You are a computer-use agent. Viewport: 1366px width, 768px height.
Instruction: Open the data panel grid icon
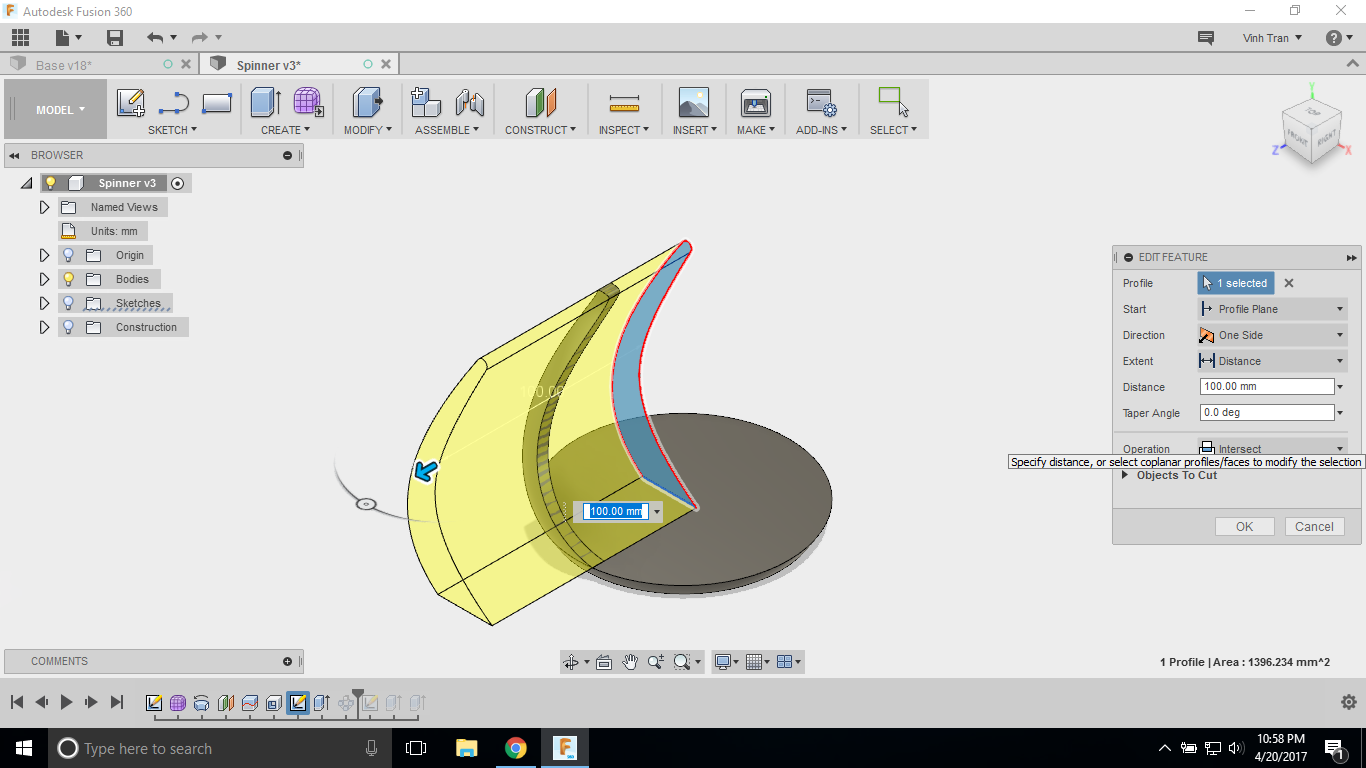click(x=21, y=38)
